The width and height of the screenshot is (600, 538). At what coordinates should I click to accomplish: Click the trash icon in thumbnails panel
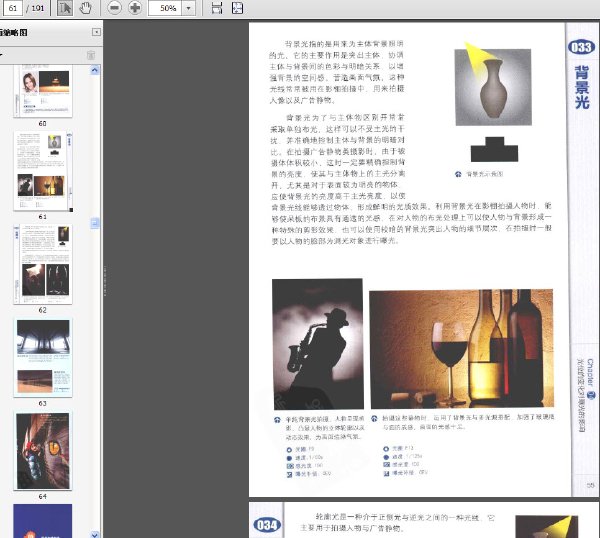point(91,55)
